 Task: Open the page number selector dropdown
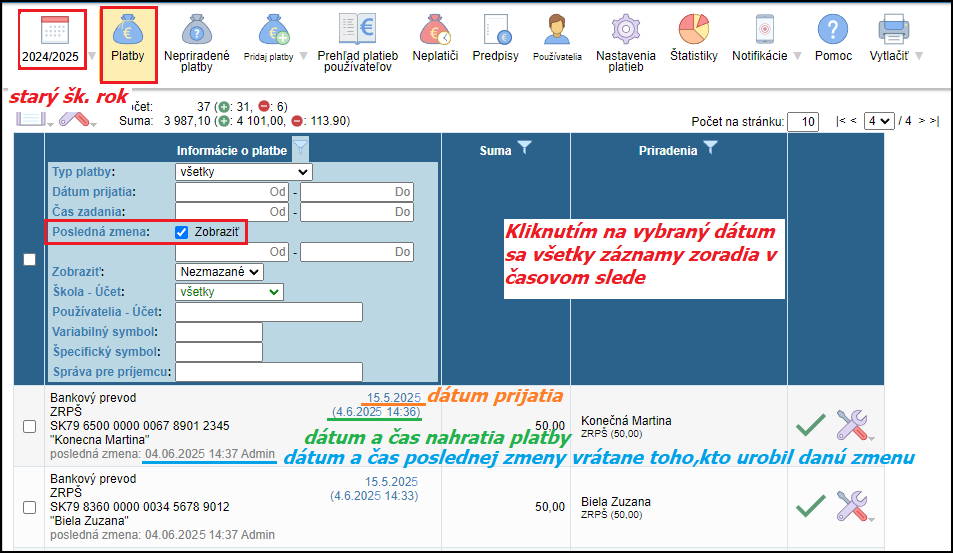coord(879,121)
